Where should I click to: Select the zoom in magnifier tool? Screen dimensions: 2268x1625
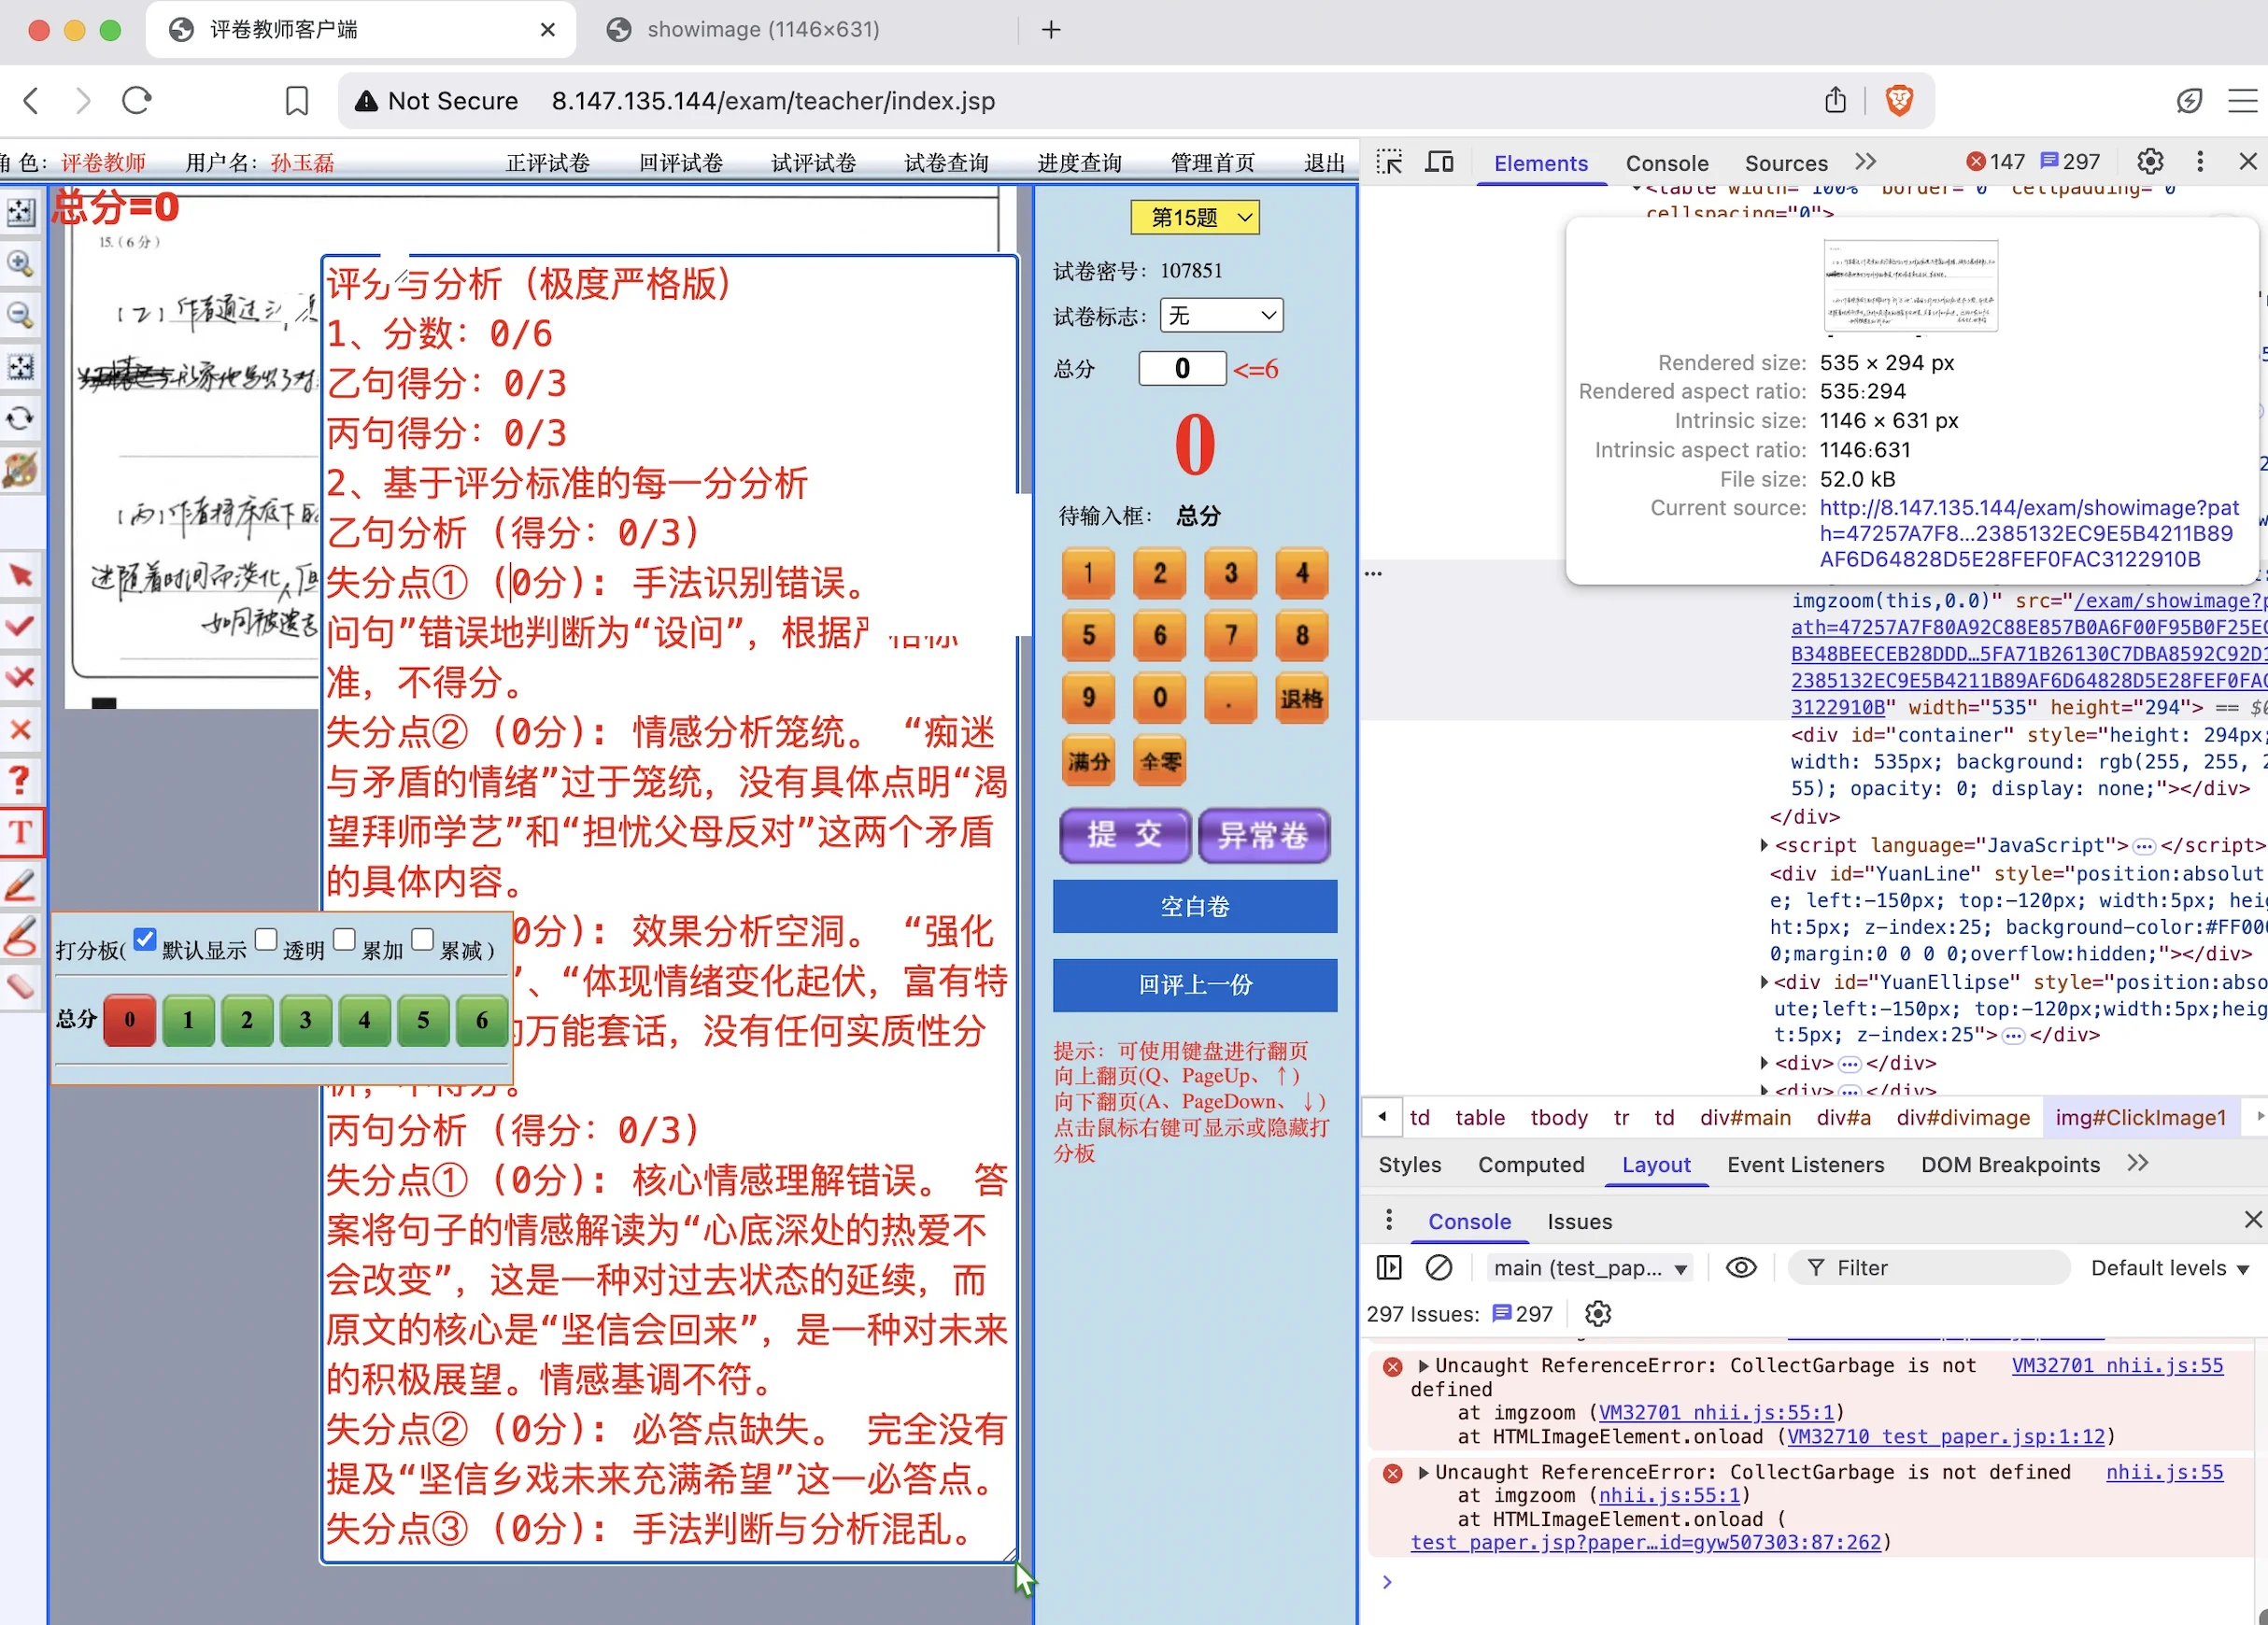click(x=22, y=264)
